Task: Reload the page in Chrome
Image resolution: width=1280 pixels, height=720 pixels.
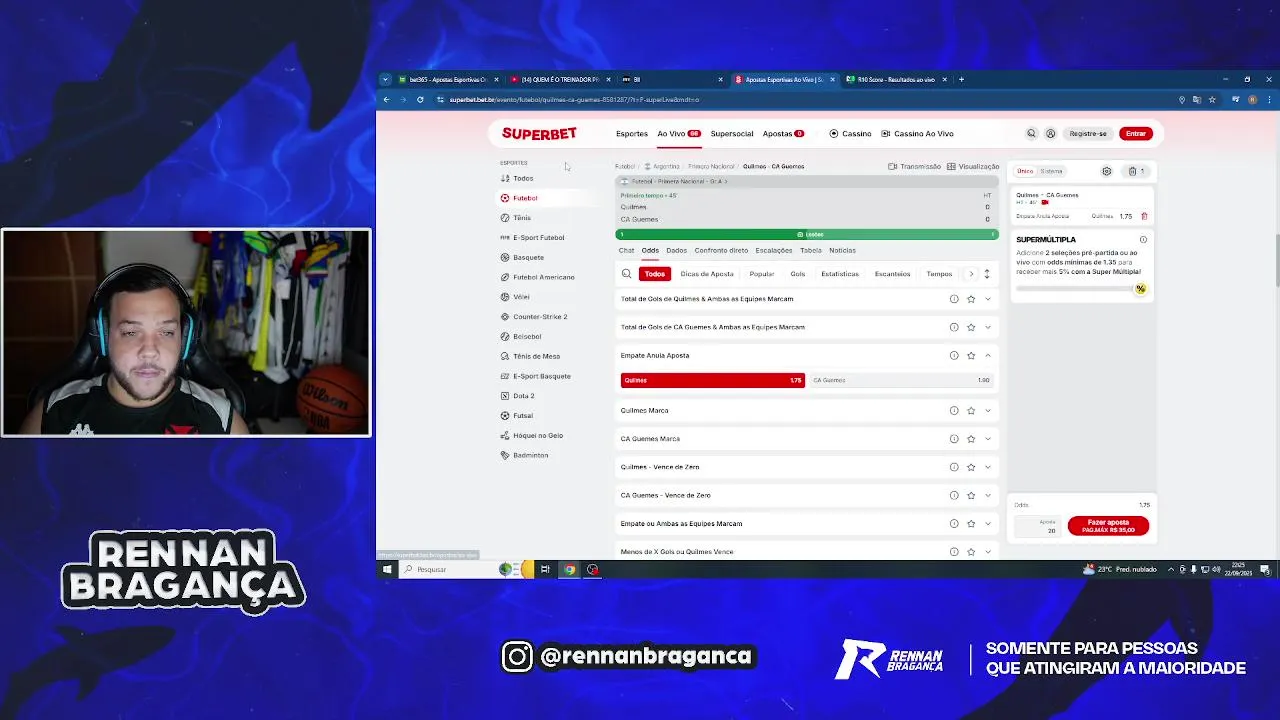Action: click(420, 99)
